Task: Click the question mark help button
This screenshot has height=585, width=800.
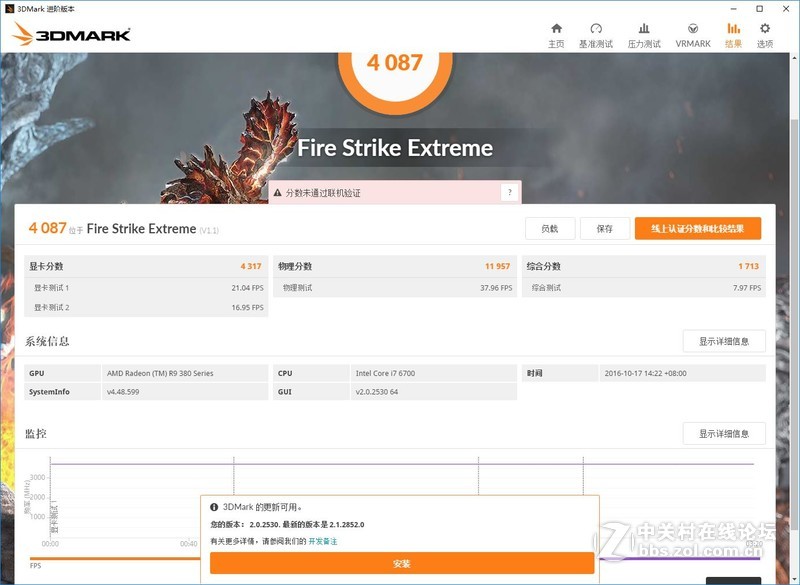Action: (510, 193)
